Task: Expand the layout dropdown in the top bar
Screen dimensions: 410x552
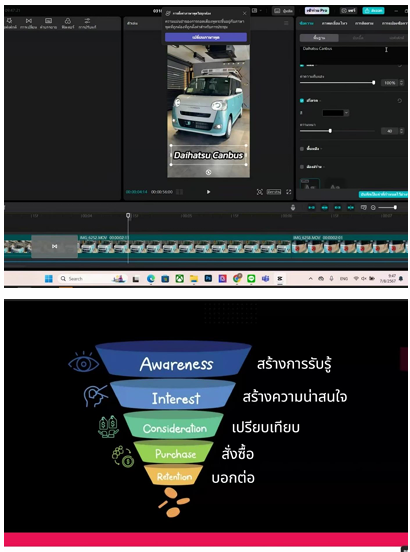Action: point(257,11)
